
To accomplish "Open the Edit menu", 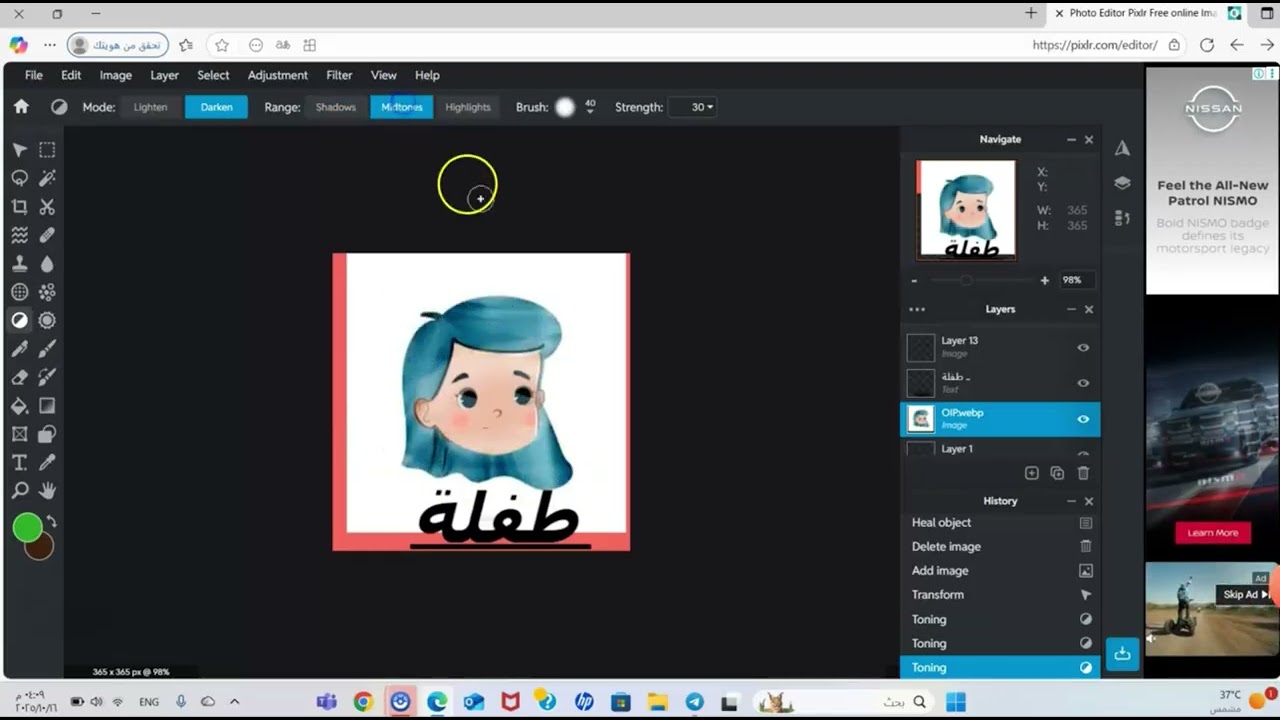I will [71, 75].
